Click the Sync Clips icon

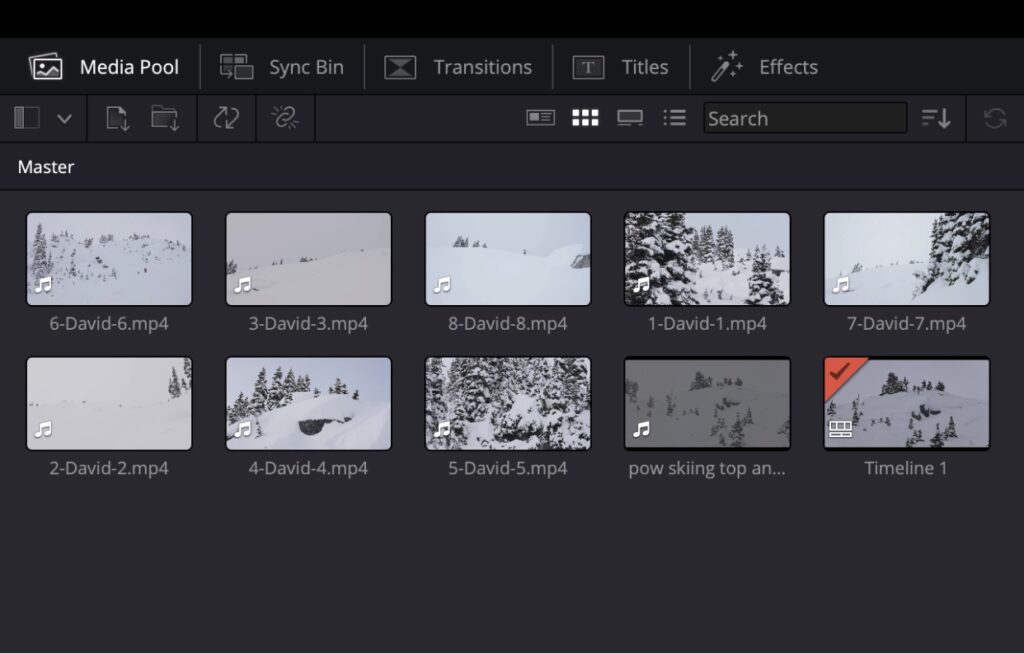click(x=226, y=118)
